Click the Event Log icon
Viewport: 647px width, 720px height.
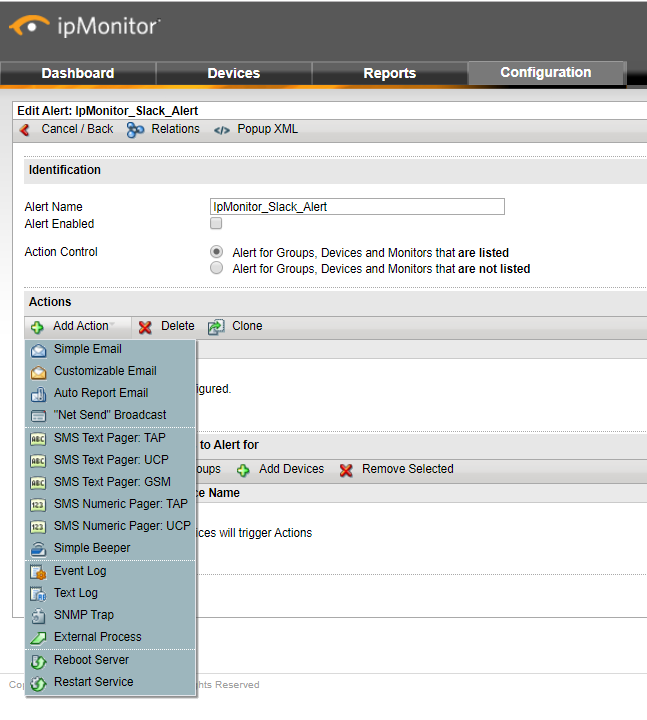click(39, 572)
